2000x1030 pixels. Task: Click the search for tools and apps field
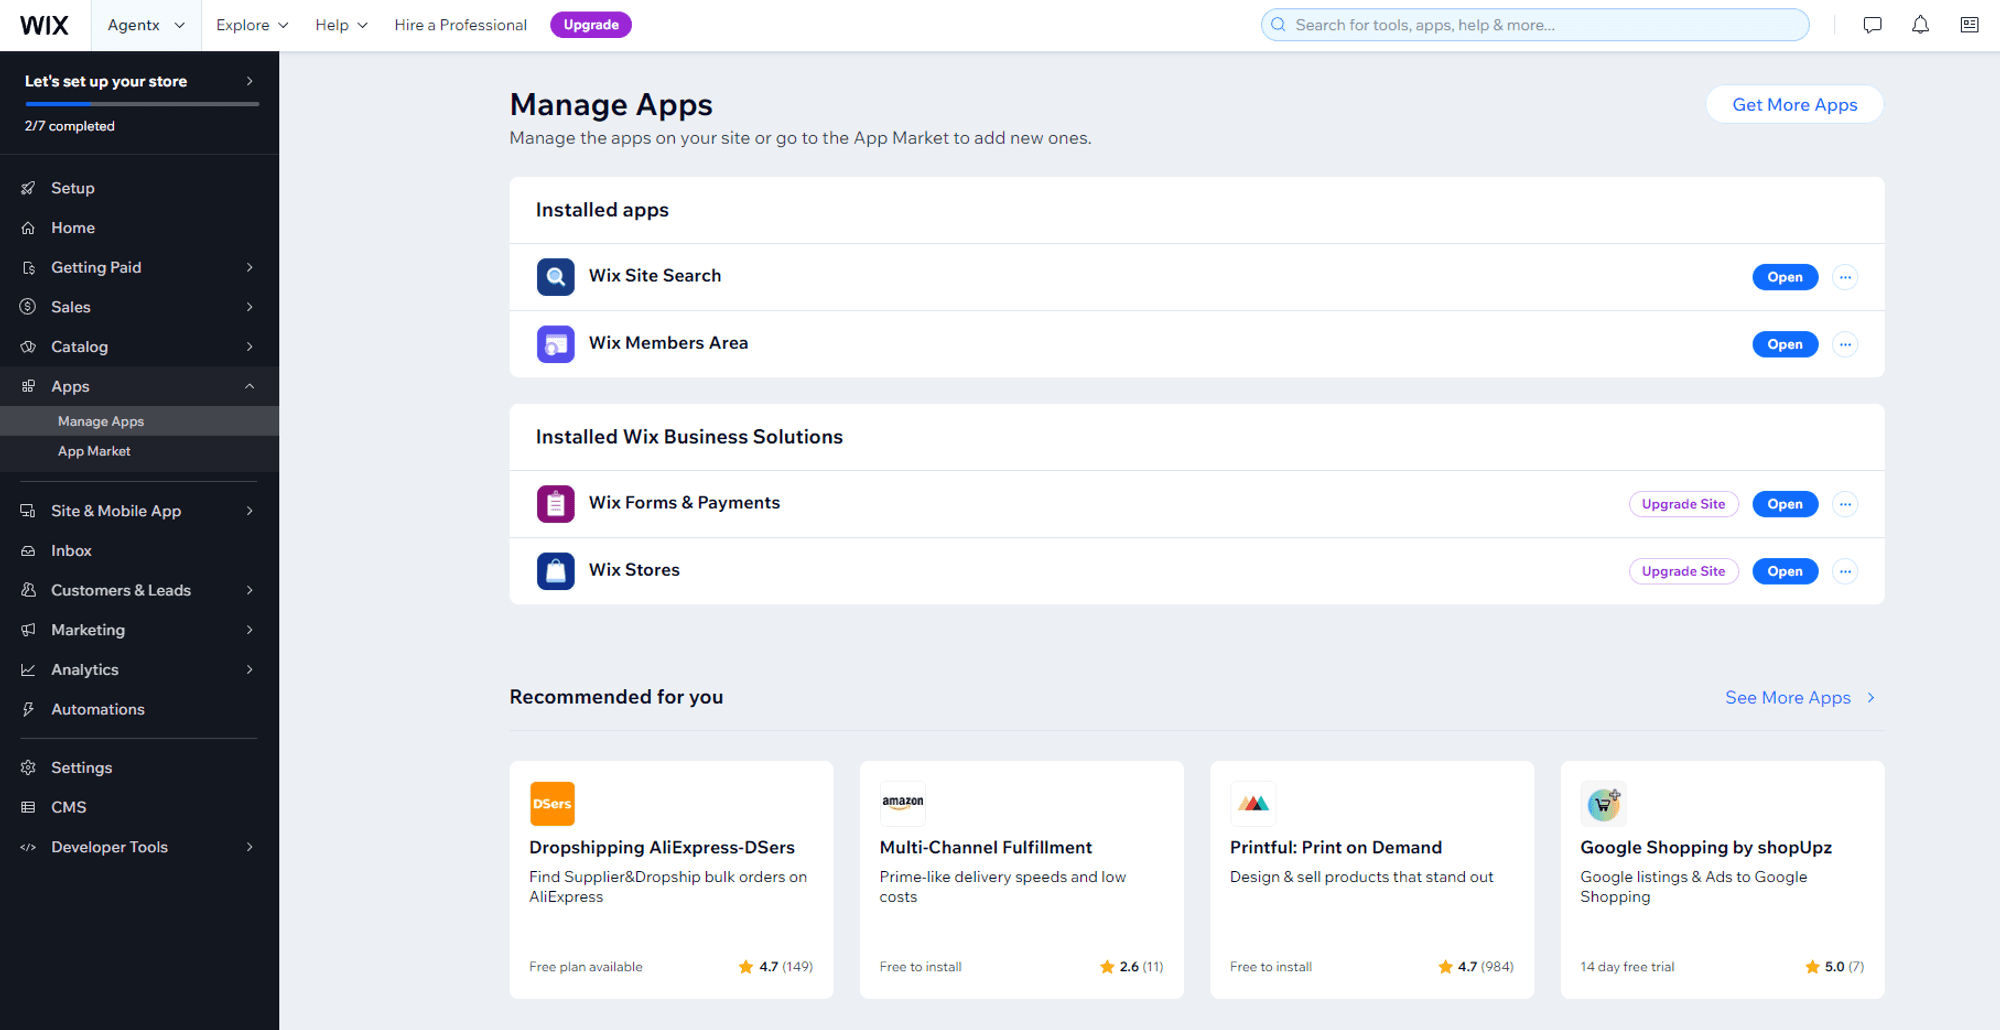[1535, 25]
